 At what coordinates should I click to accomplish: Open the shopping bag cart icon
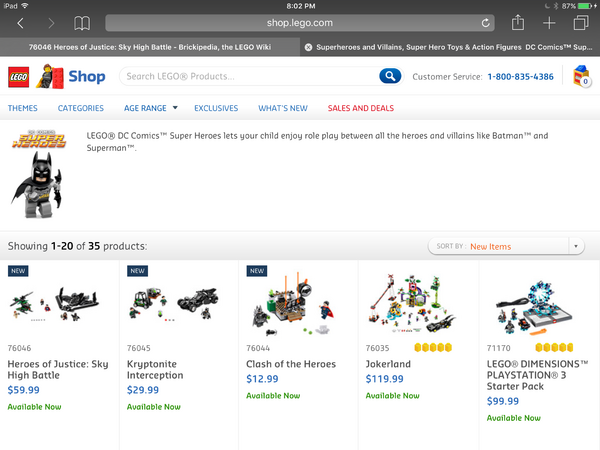582,76
